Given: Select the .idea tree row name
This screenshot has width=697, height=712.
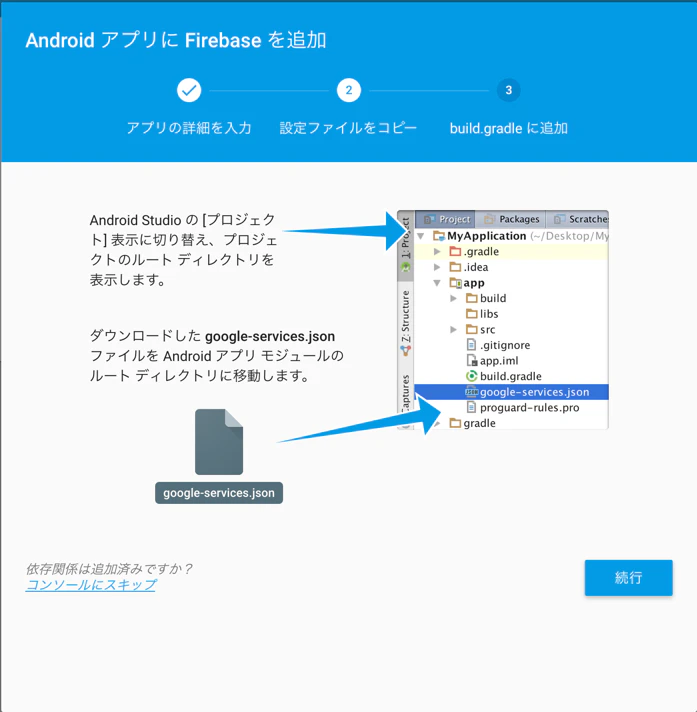Looking at the screenshot, I should (x=476, y=267).
